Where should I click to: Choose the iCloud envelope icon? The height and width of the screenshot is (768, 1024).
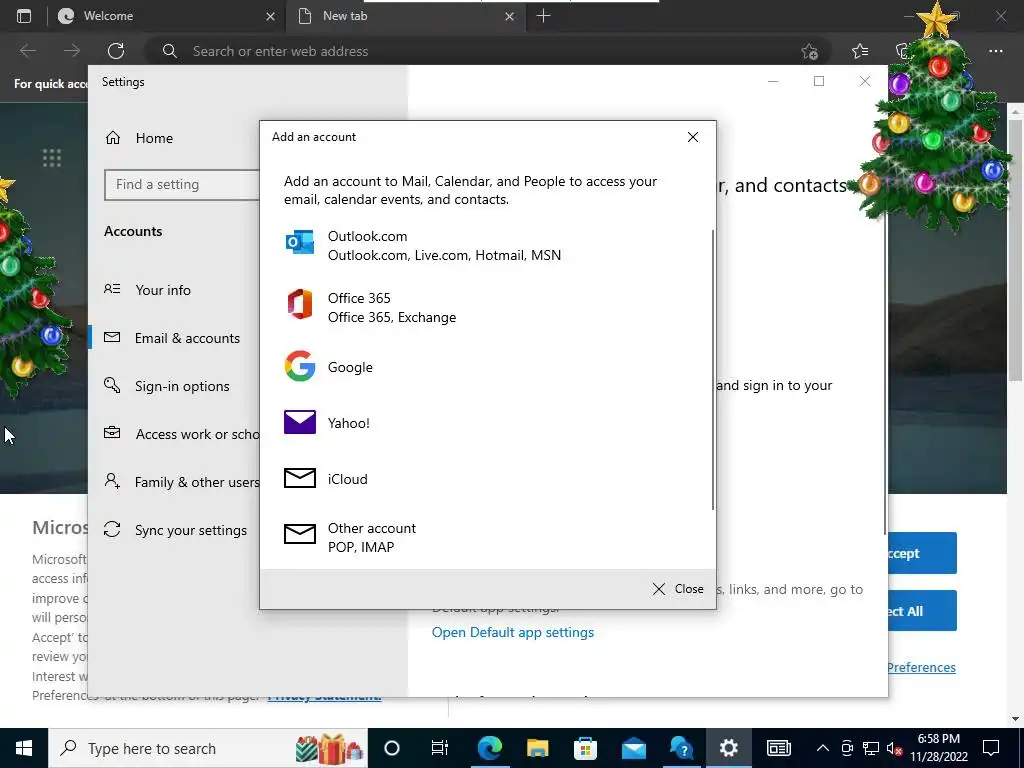300,478
